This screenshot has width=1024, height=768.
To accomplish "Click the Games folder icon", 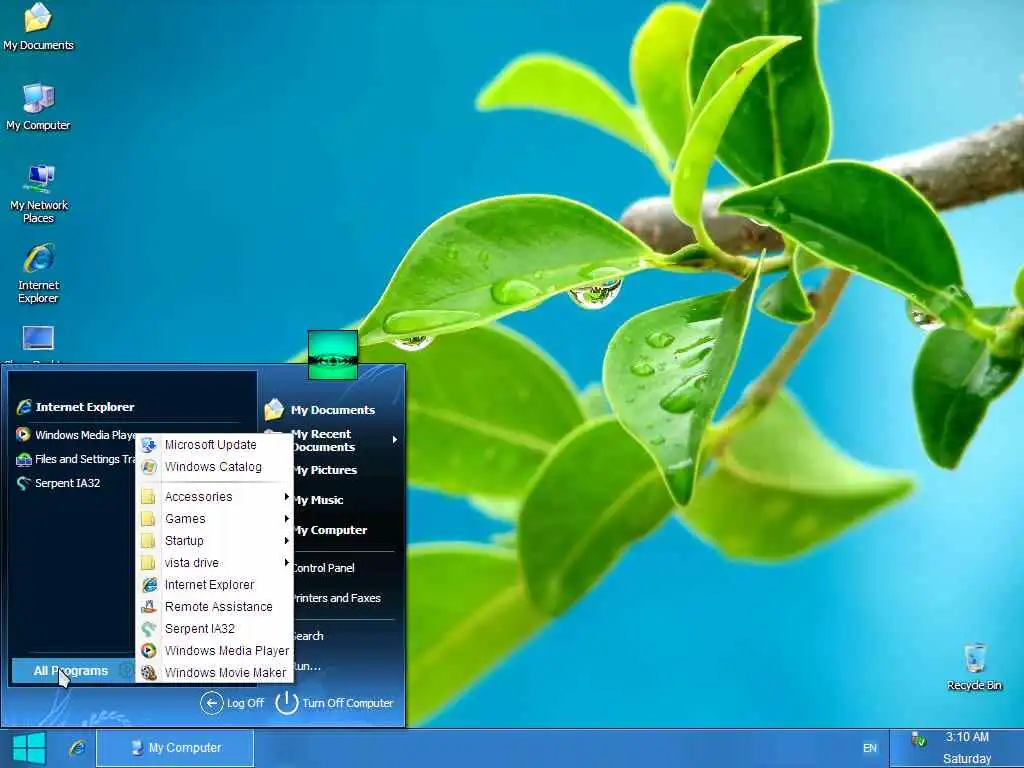I will point(148,519).
